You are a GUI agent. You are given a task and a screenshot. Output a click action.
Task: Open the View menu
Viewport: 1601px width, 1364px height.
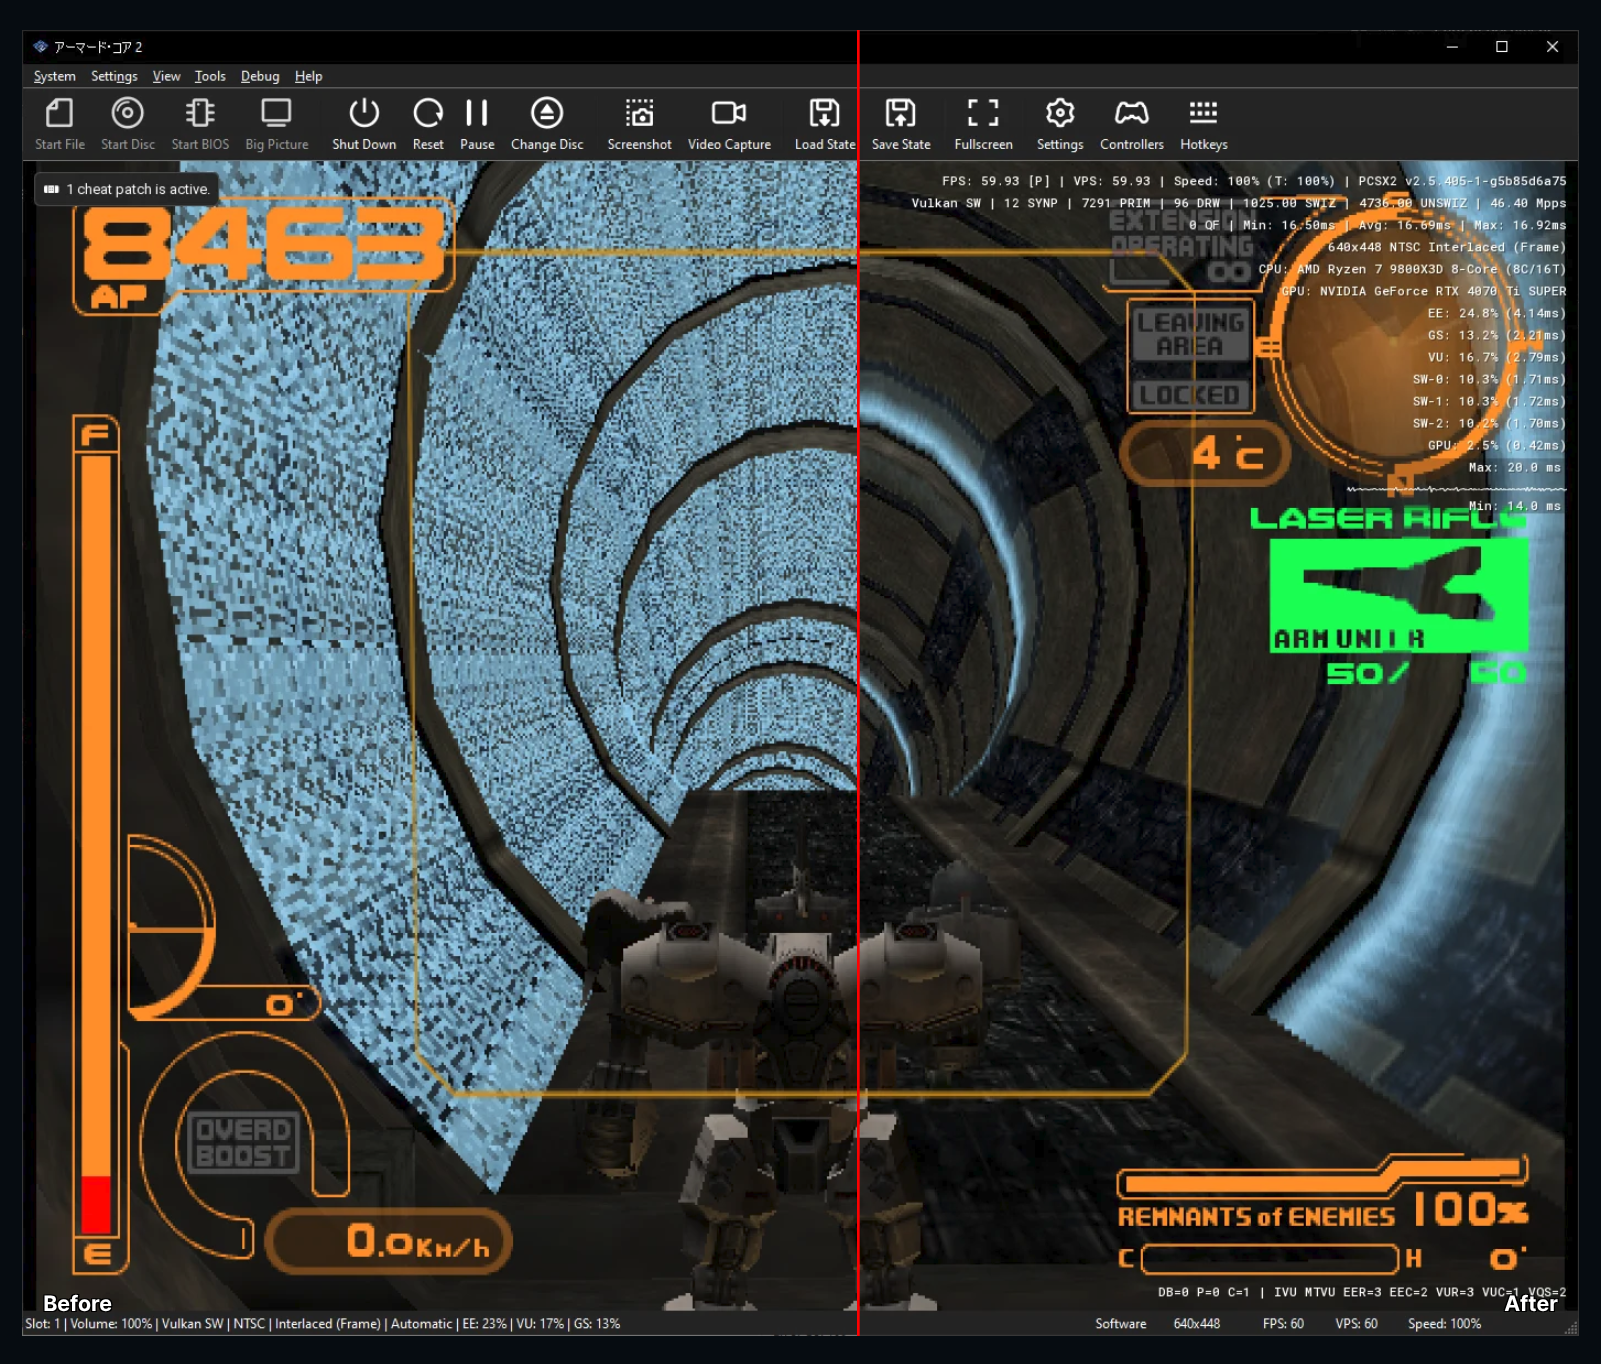[x=166, y=76]
